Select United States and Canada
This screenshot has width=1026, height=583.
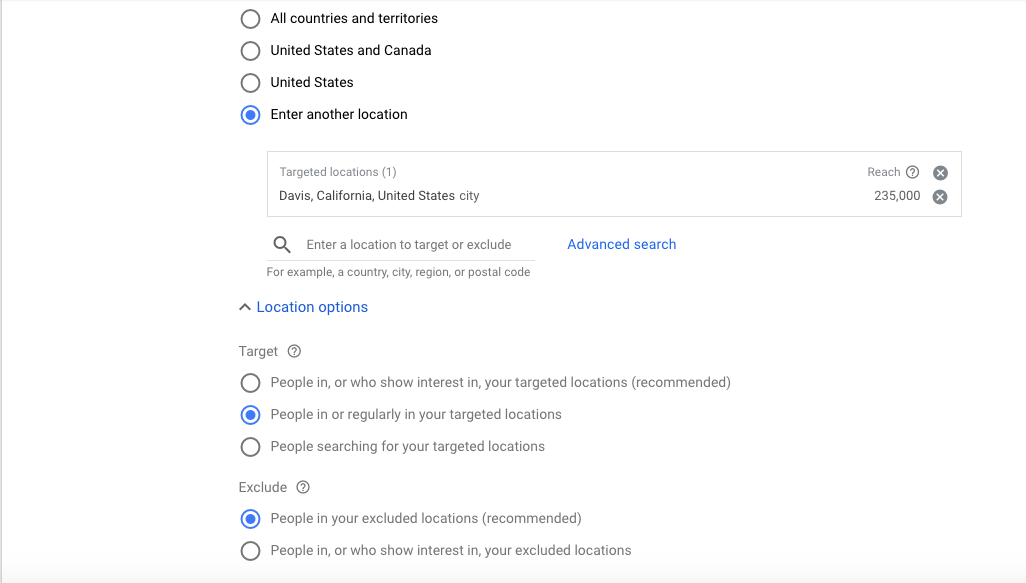(x=250, y=50)
